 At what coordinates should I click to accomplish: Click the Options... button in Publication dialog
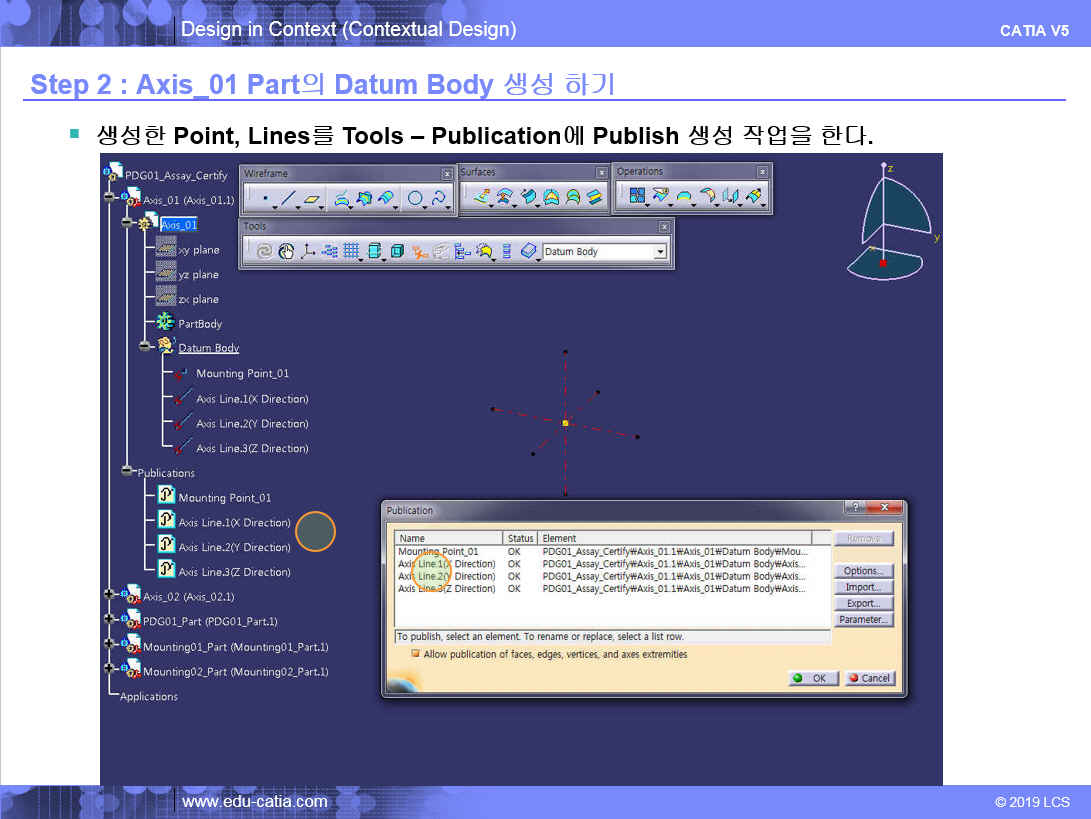862,571
